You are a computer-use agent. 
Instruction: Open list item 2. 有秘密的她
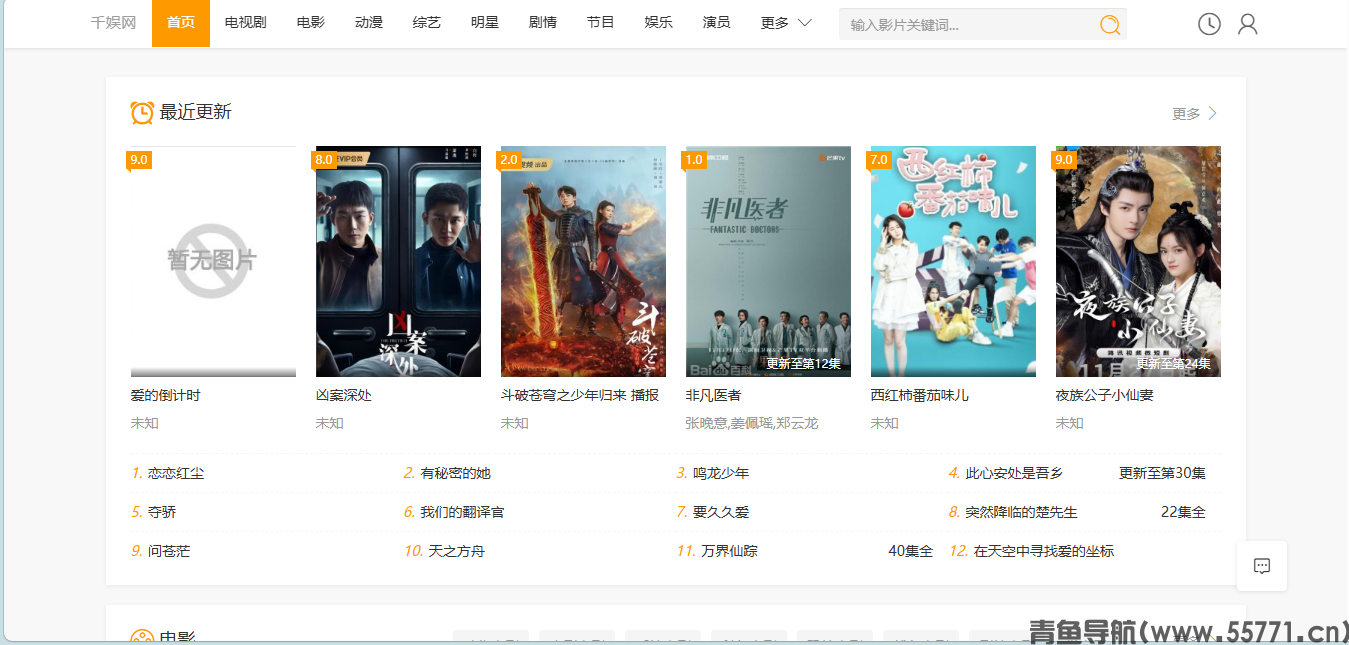pyautogui.click(x=448, y=474)
